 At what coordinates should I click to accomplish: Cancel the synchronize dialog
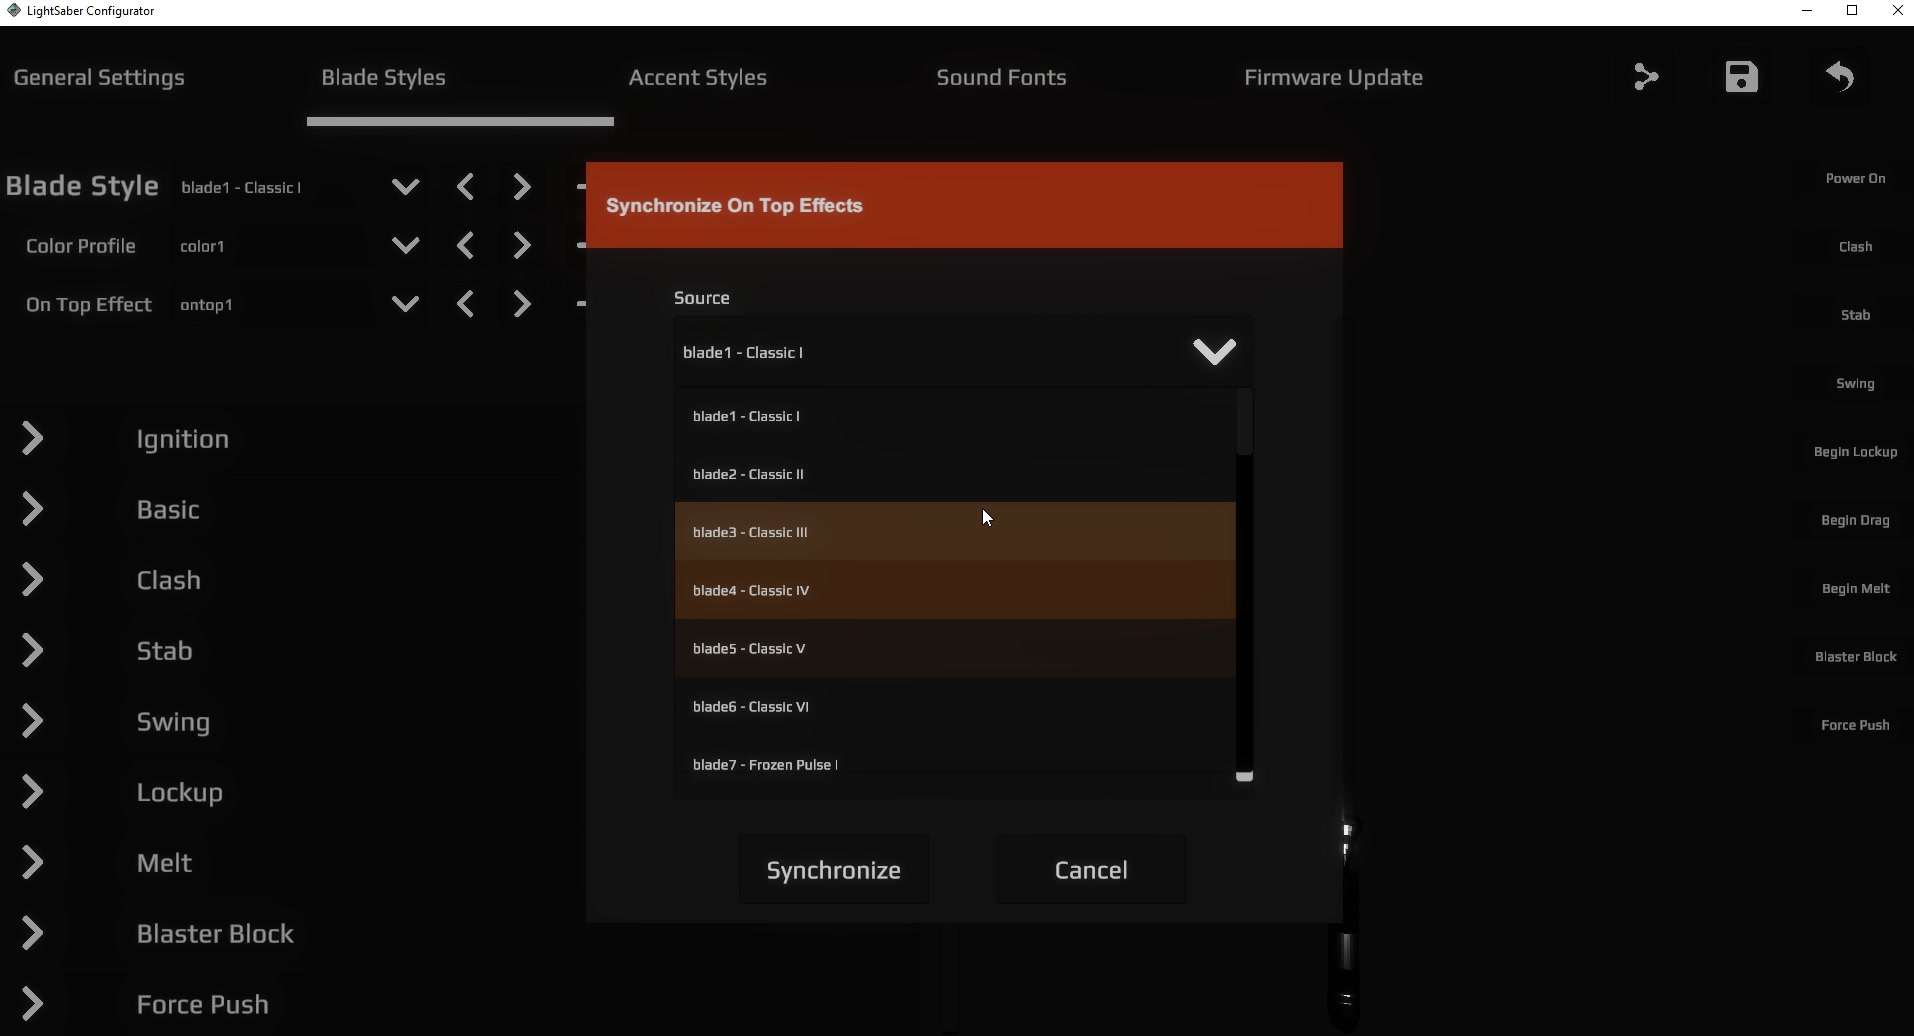[1091, 870]
